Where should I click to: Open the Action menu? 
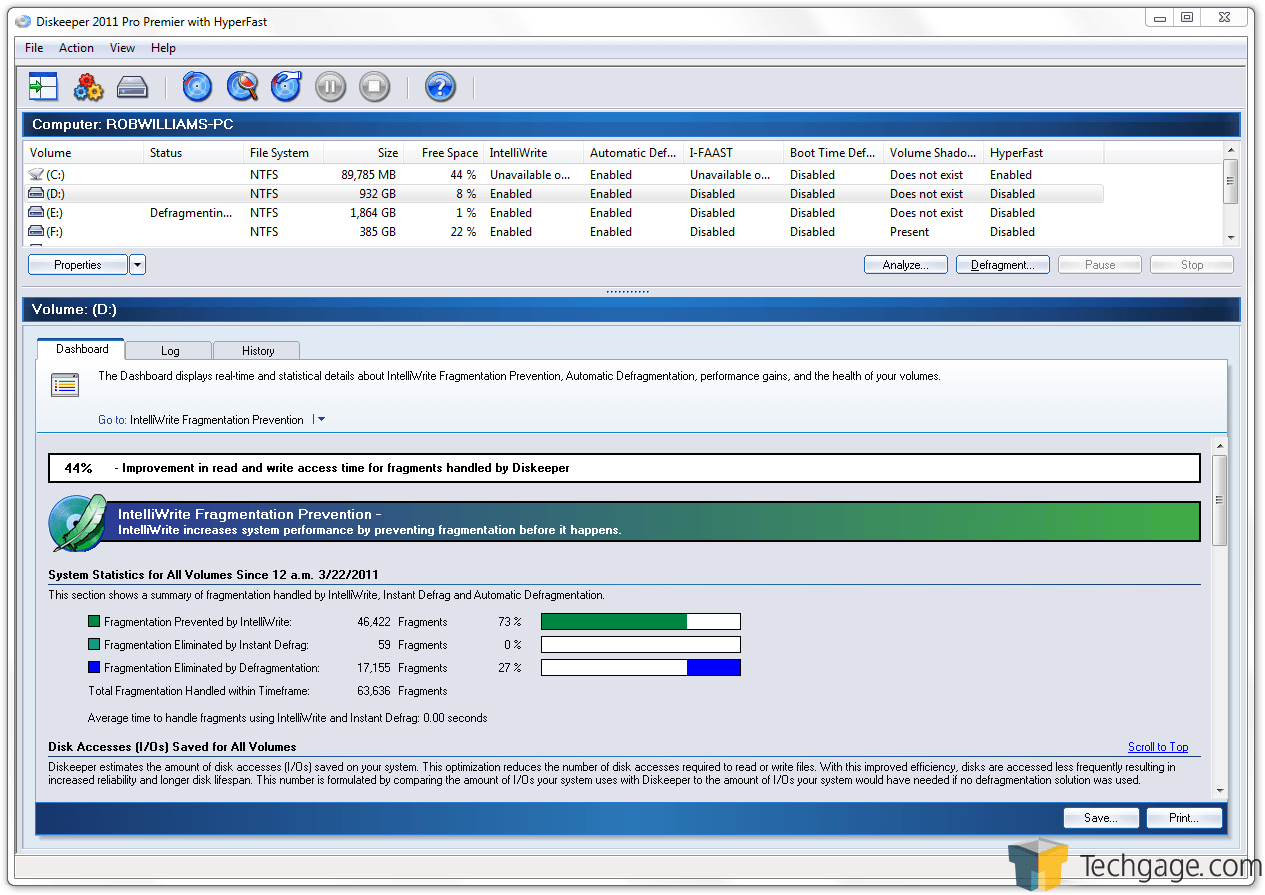76,48
